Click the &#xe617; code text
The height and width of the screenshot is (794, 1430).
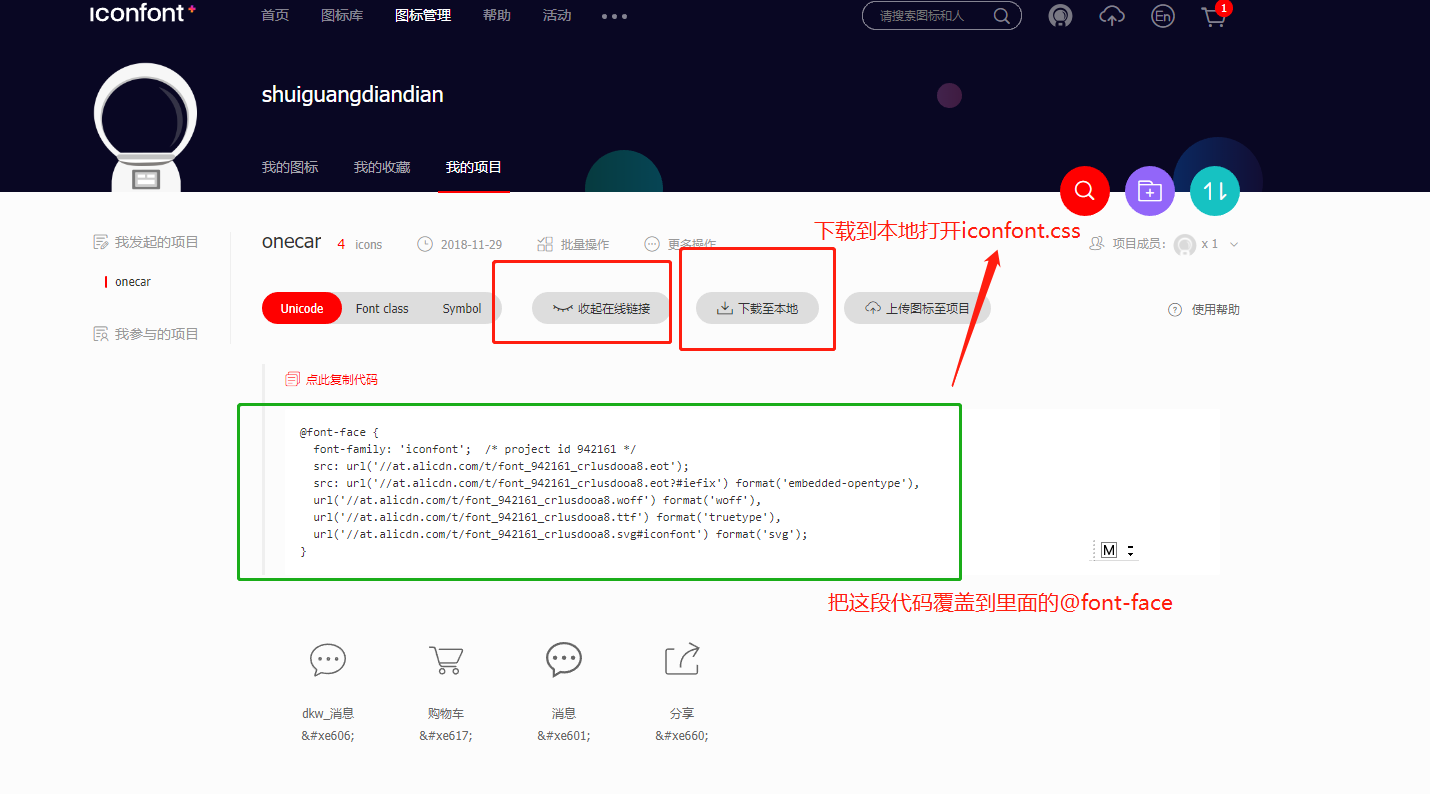point(446,735)
